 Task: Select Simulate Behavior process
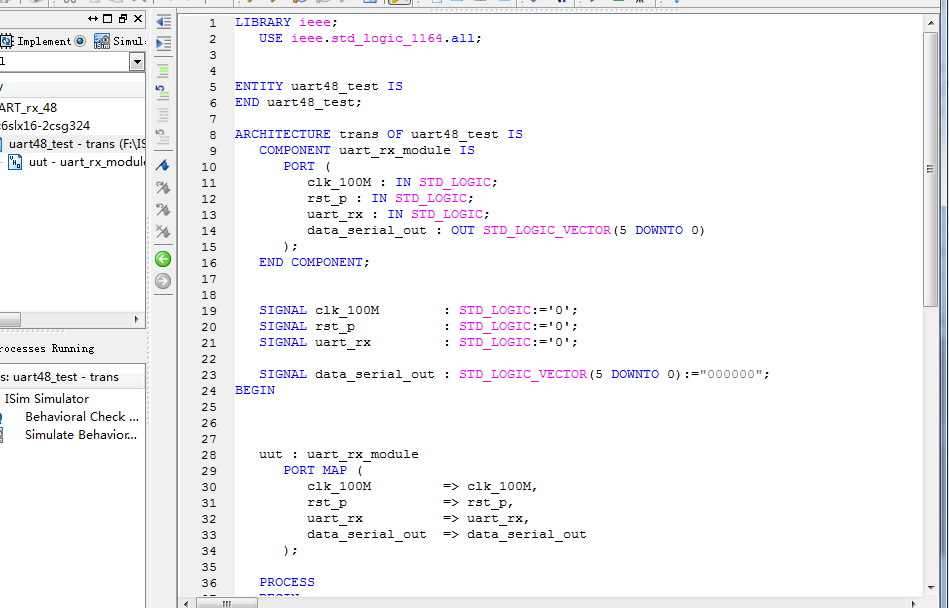[81, 435]
